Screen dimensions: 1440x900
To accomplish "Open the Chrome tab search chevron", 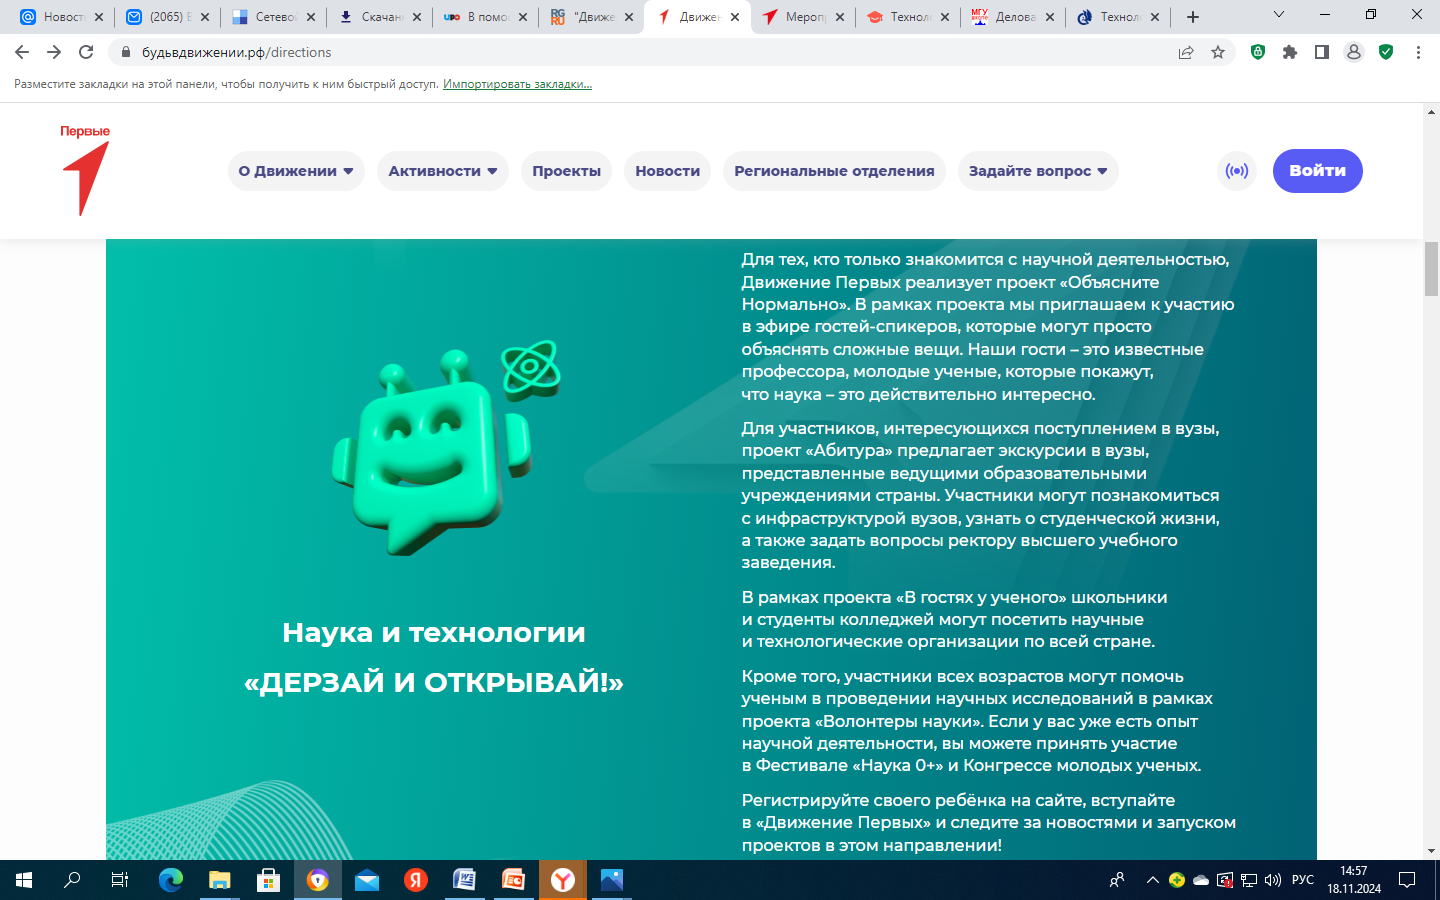I will tap(1278, 15).
